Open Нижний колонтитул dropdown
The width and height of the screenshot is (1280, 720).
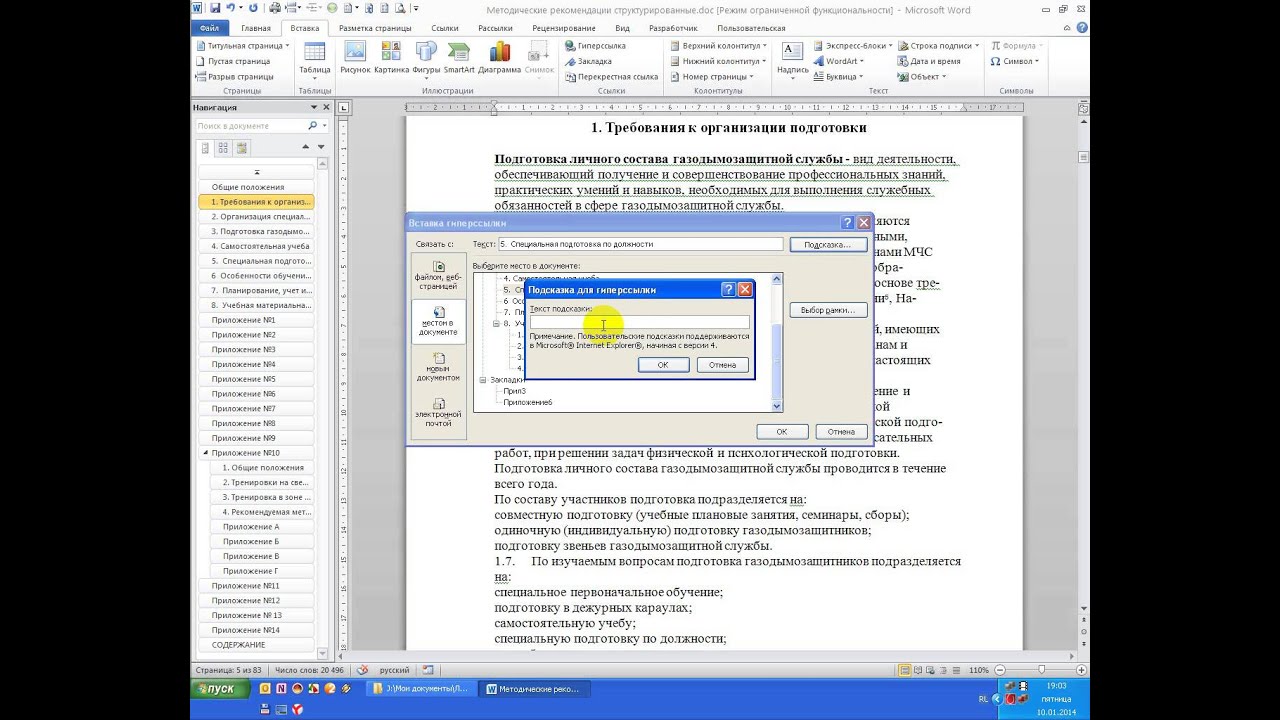tap(718, 61)
